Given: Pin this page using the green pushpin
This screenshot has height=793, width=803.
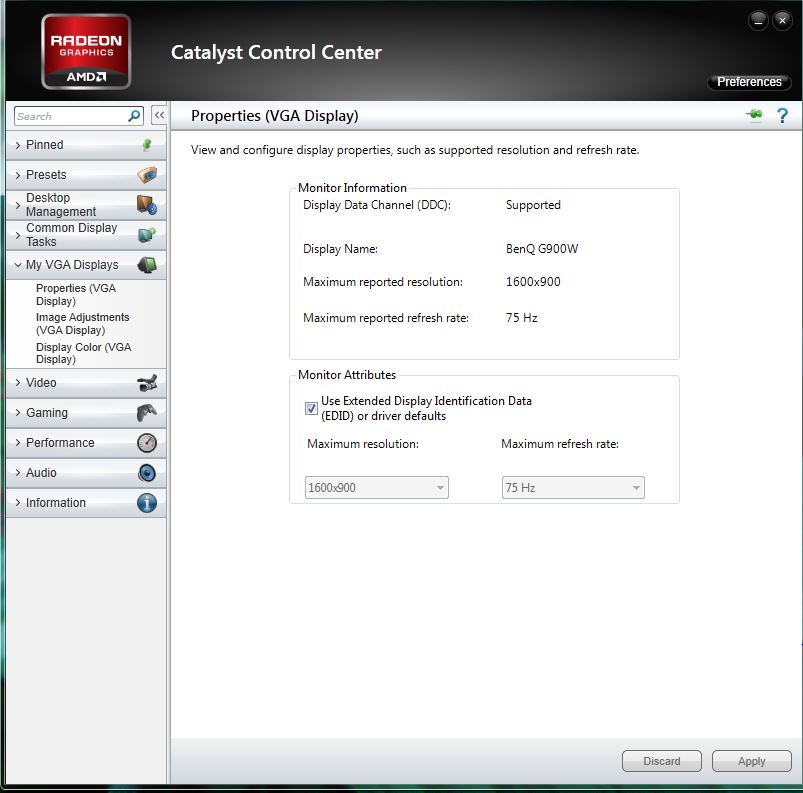Looking at the screenshot, I should (754, 116).
